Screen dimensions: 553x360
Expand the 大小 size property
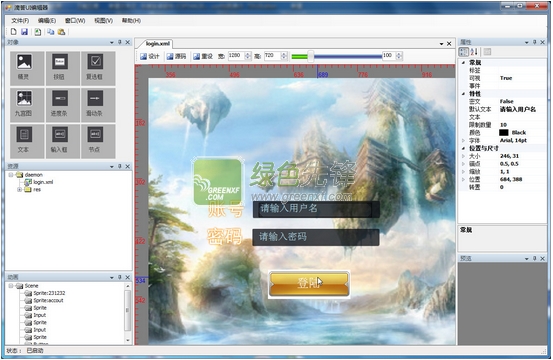[463, 156]
